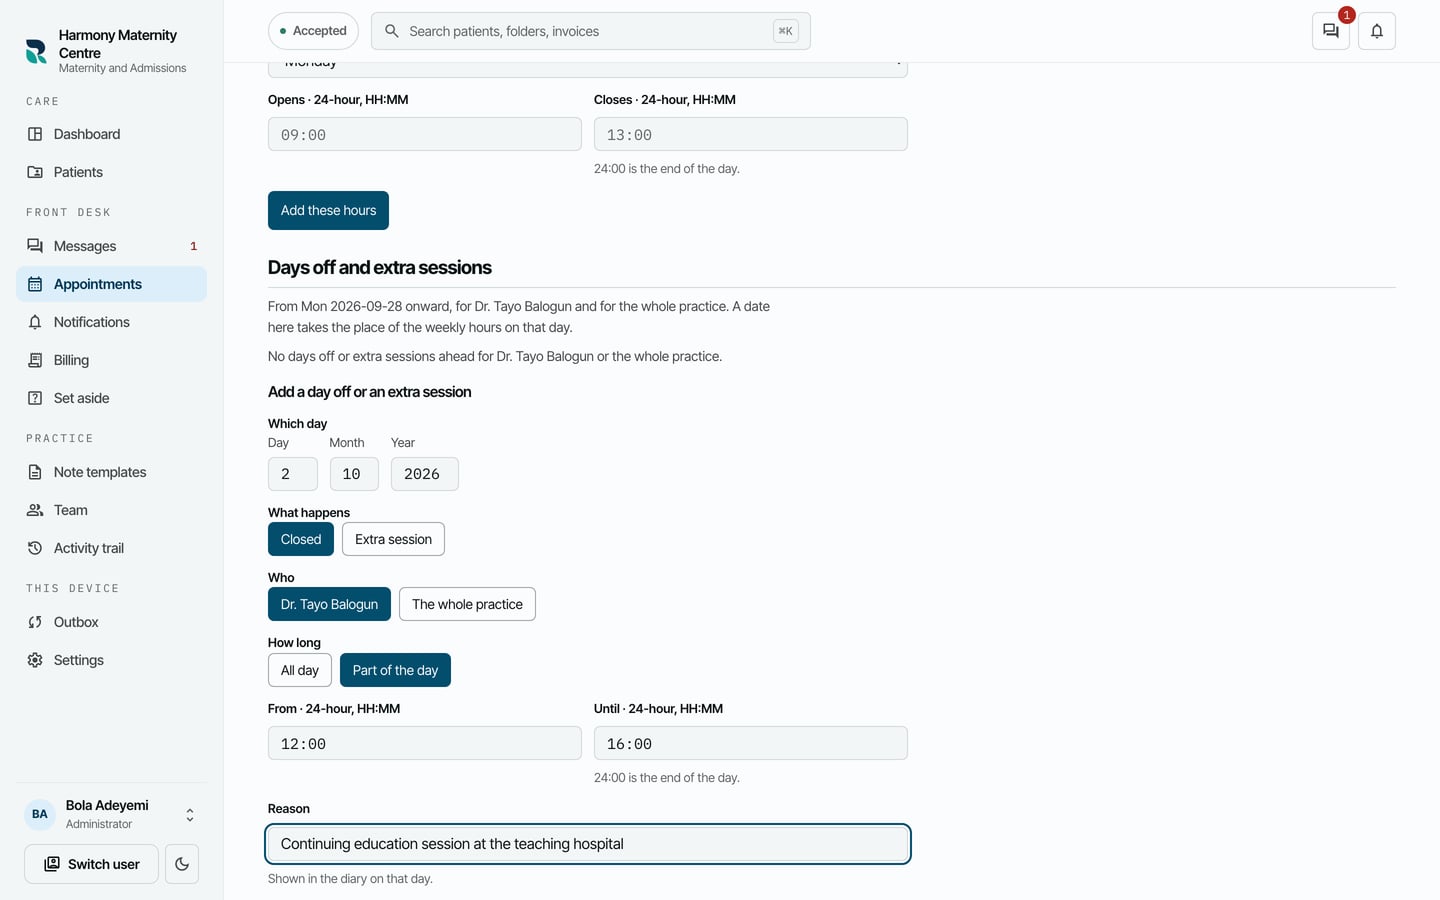
Task: Click the Set aside question-mark icon
Action: pos(35,398)
